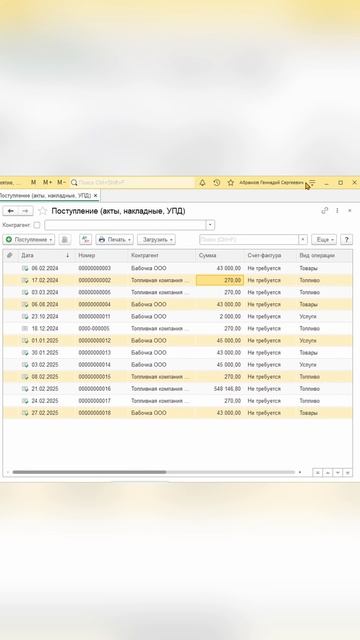Enable the Контрагент filter checkbox
The image size is (360, 640).
(x=37, y=225)
